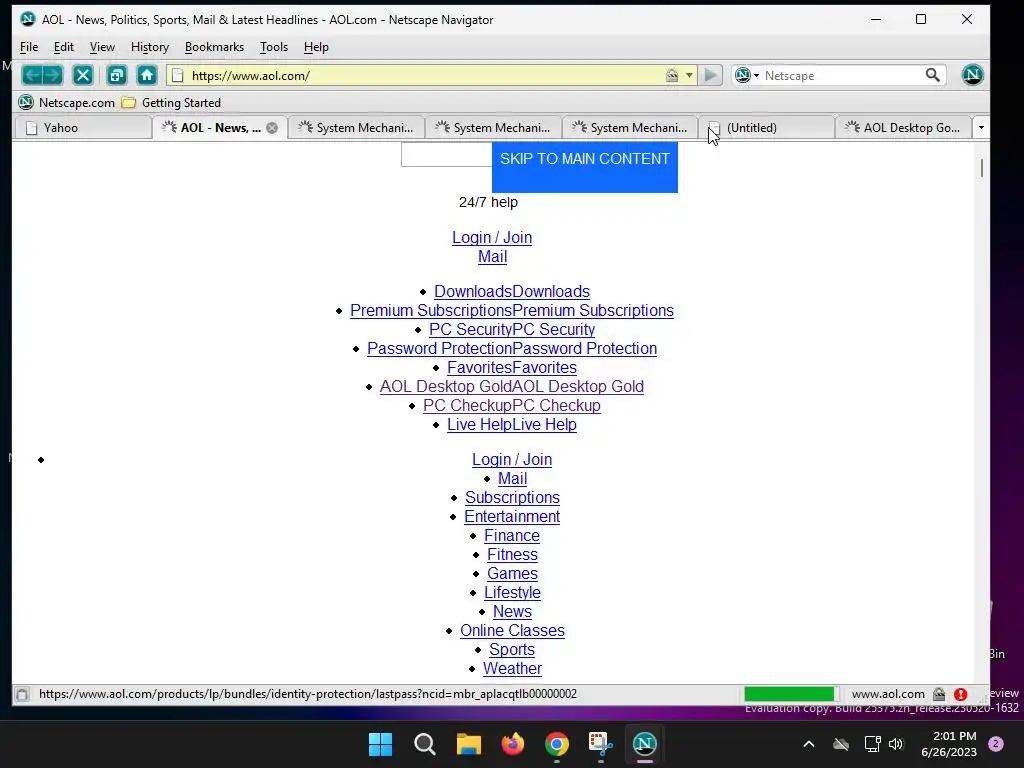This screenshot has width=1024, height=768.
Task: Open Windows Start menu
Action: [381, 744]
